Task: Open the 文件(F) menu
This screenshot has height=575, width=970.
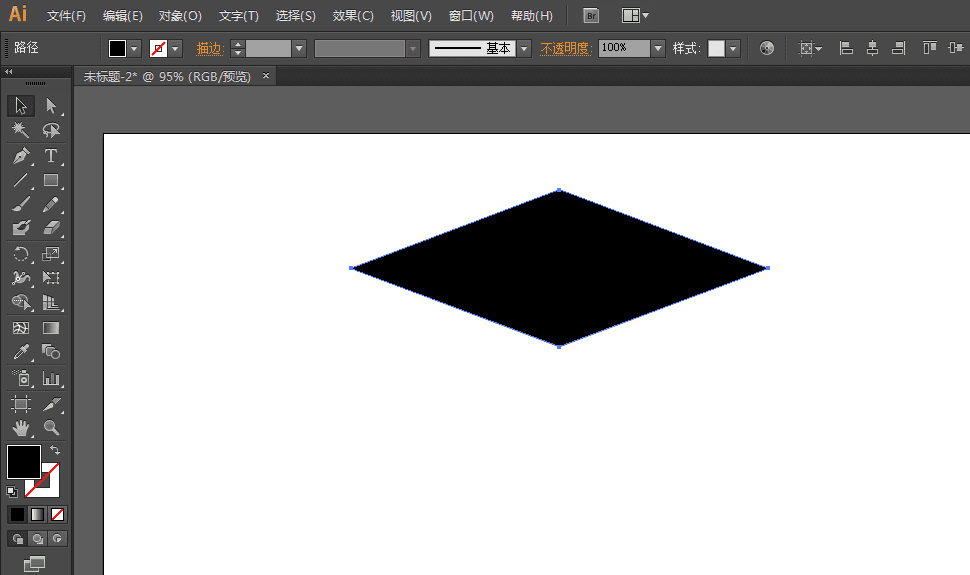Action: point(66,16)
